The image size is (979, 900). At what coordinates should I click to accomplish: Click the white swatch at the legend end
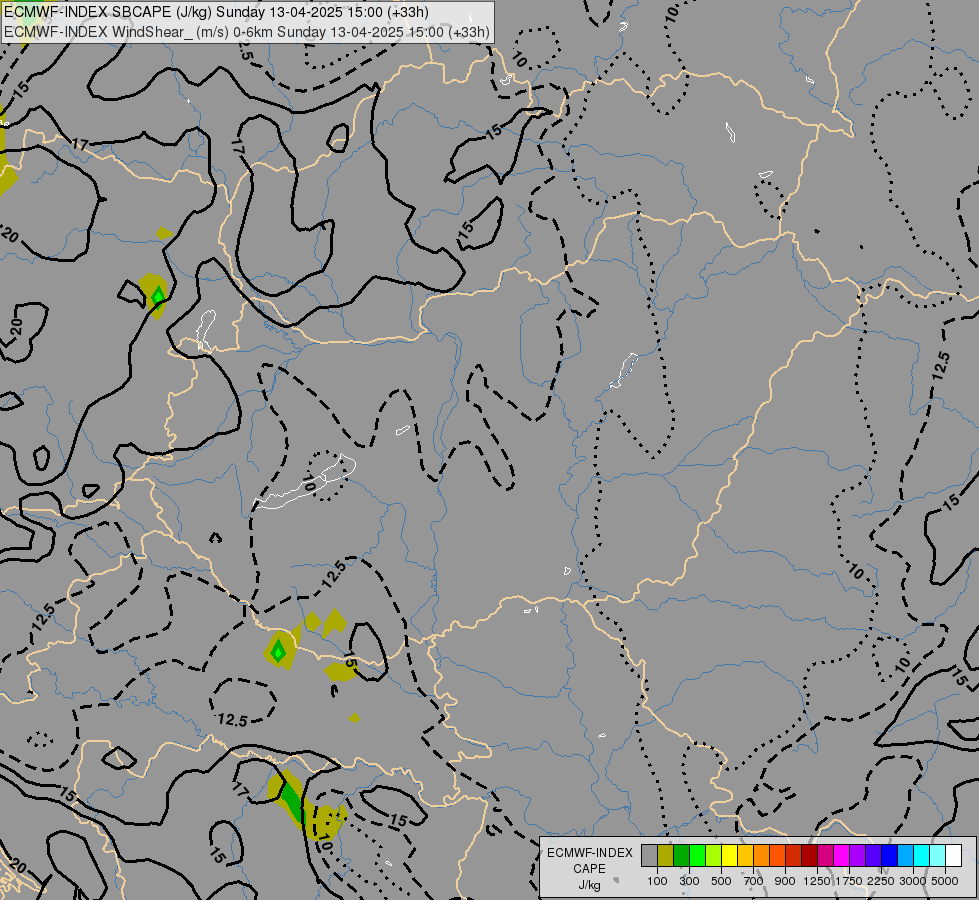pos(953,855)
